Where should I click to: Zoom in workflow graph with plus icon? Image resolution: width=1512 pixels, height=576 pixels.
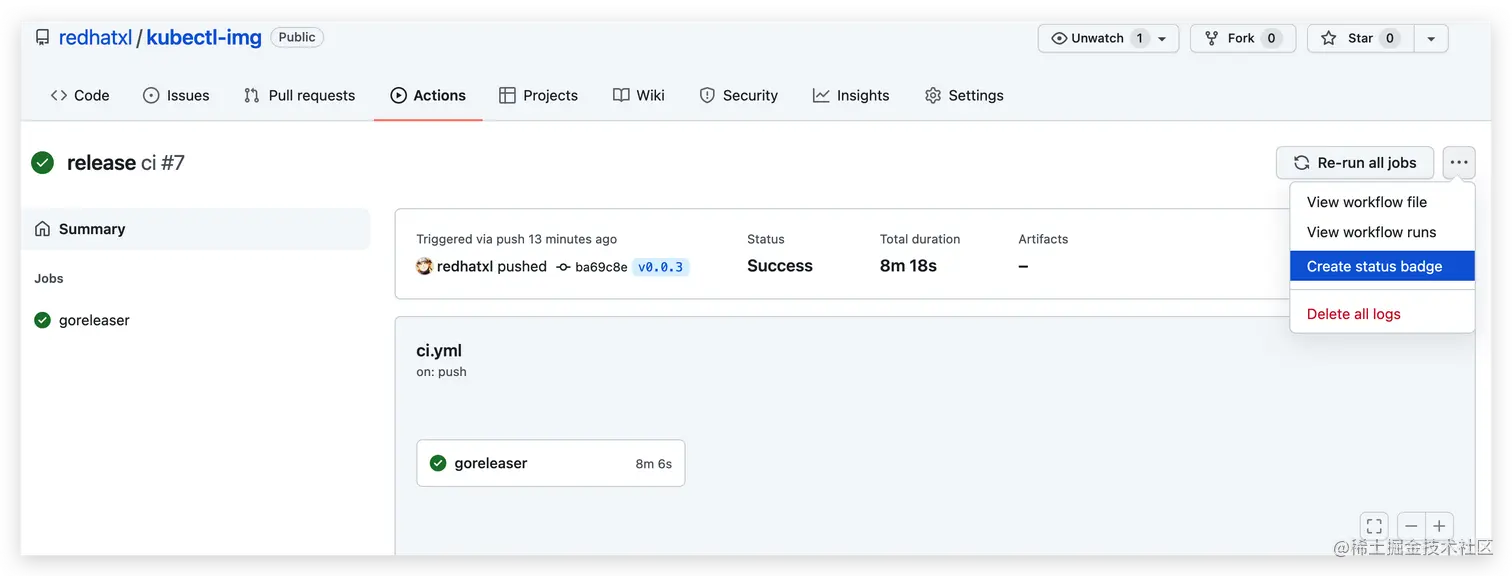click(x=1439, y=526)
